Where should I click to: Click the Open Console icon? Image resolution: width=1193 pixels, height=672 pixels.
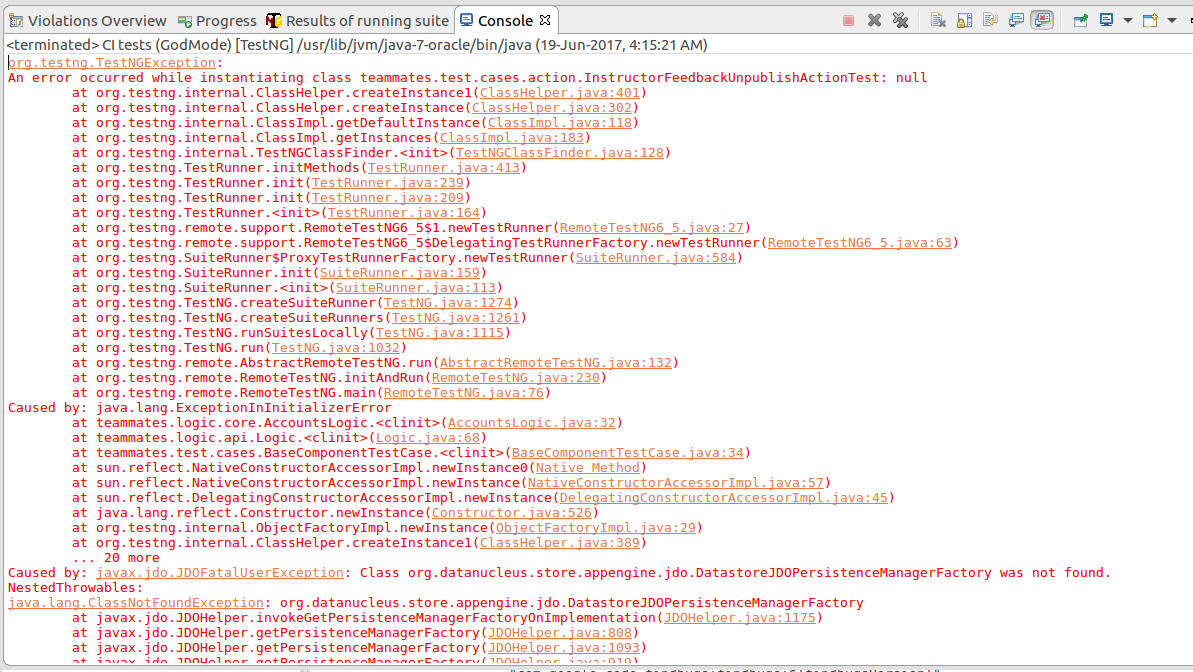[1150, 21]
